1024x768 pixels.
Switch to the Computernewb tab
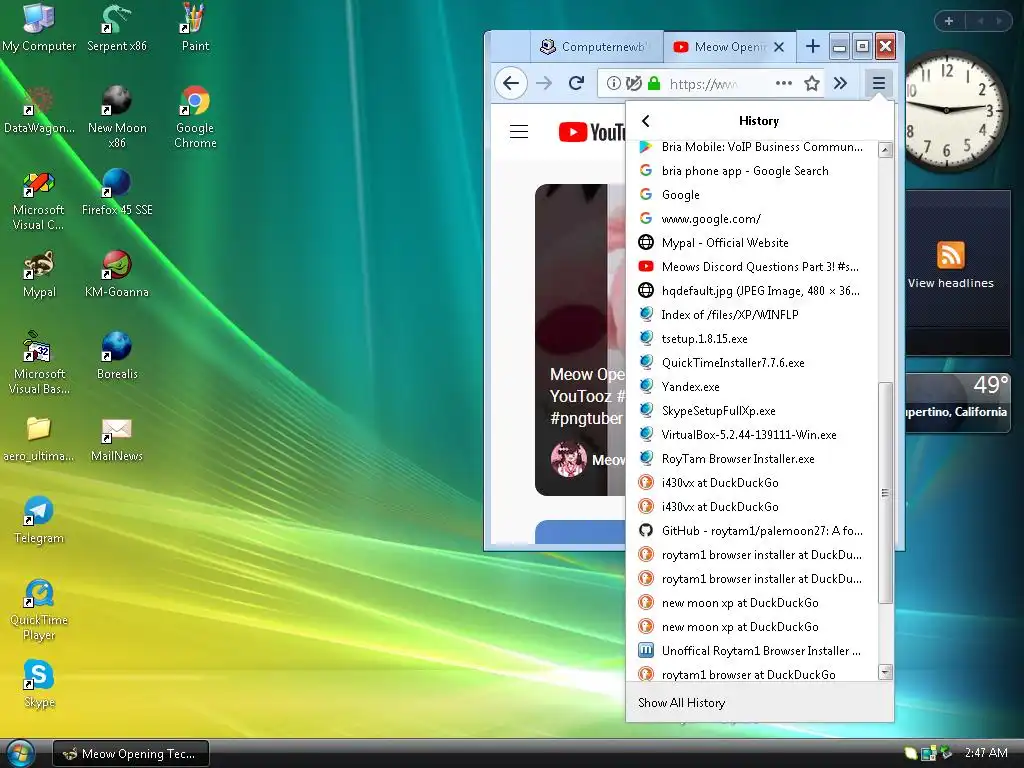pyautogui.click(x=596, y=46)
